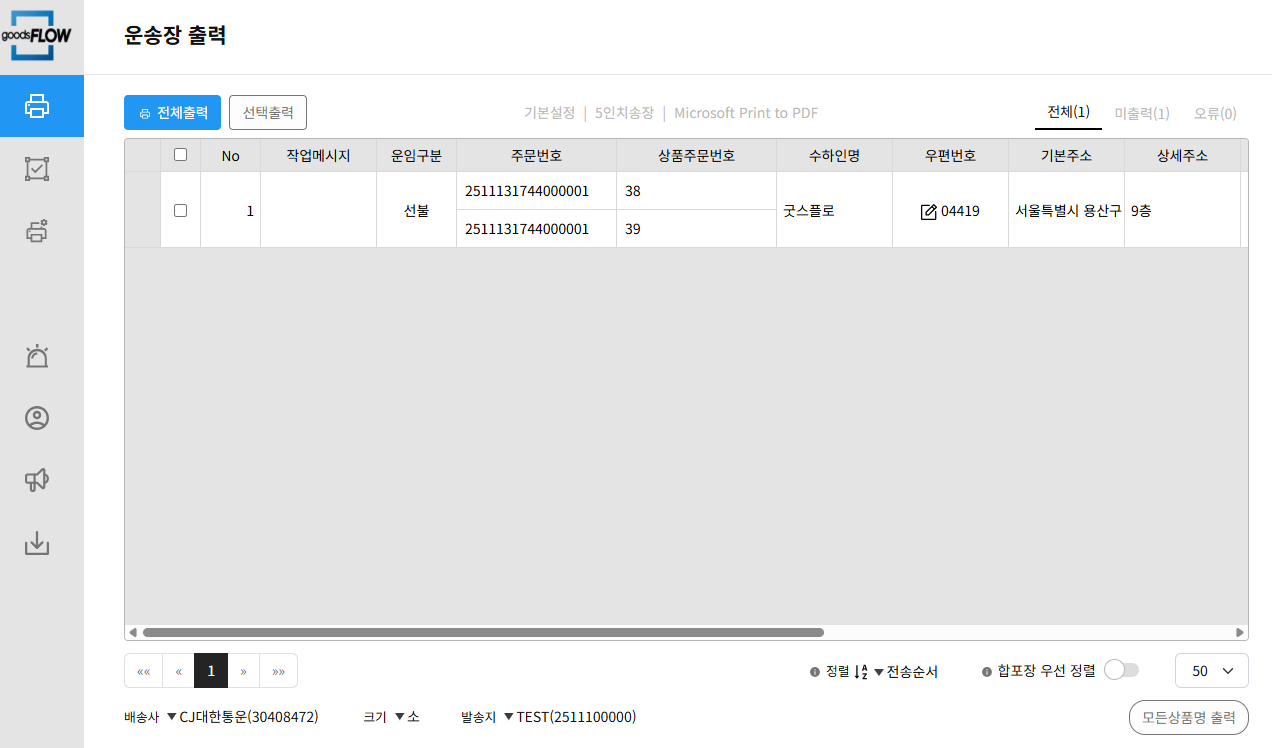Click the megaphone announcements icon
The image size is (1272, 748).
click(37, 481)
